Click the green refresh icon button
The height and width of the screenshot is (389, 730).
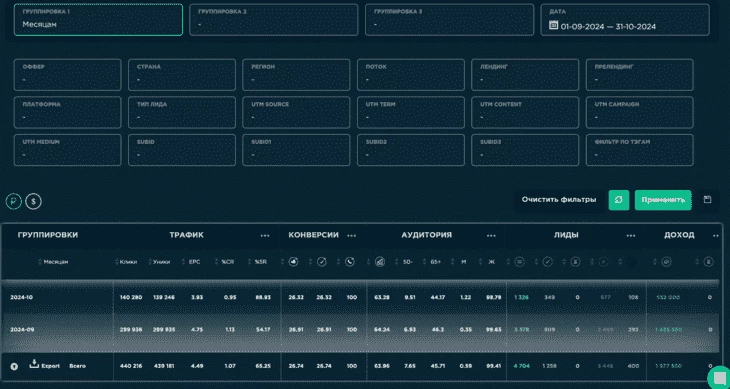619,200
